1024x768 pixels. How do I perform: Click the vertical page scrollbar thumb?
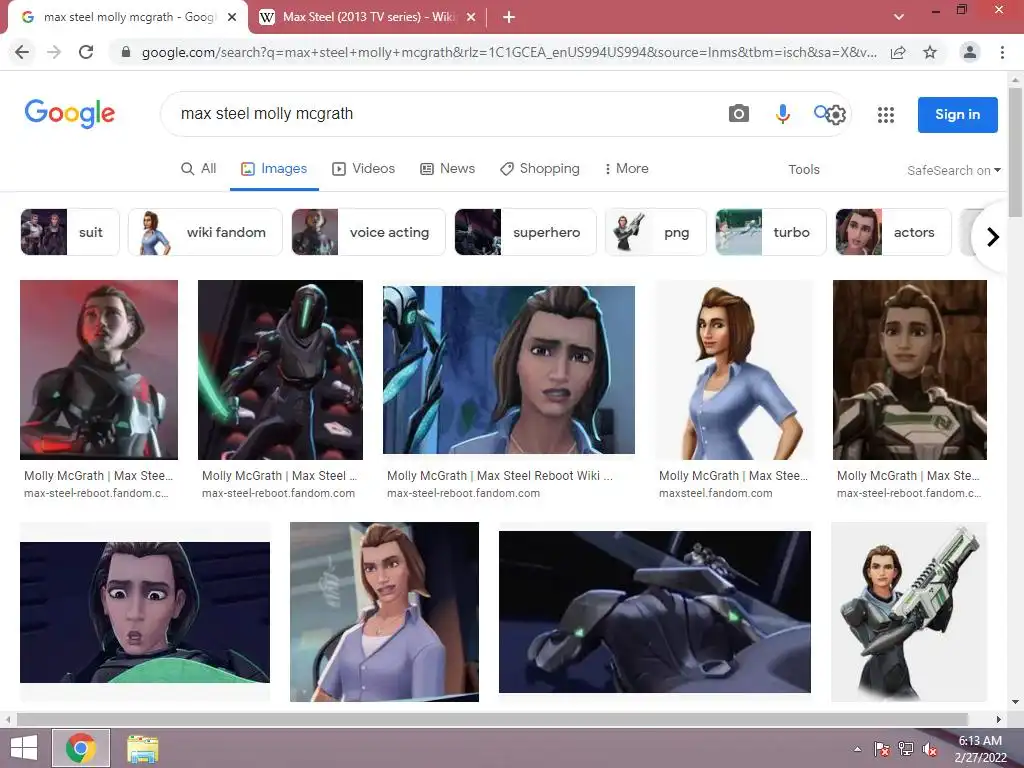(x=1015, y=152)
